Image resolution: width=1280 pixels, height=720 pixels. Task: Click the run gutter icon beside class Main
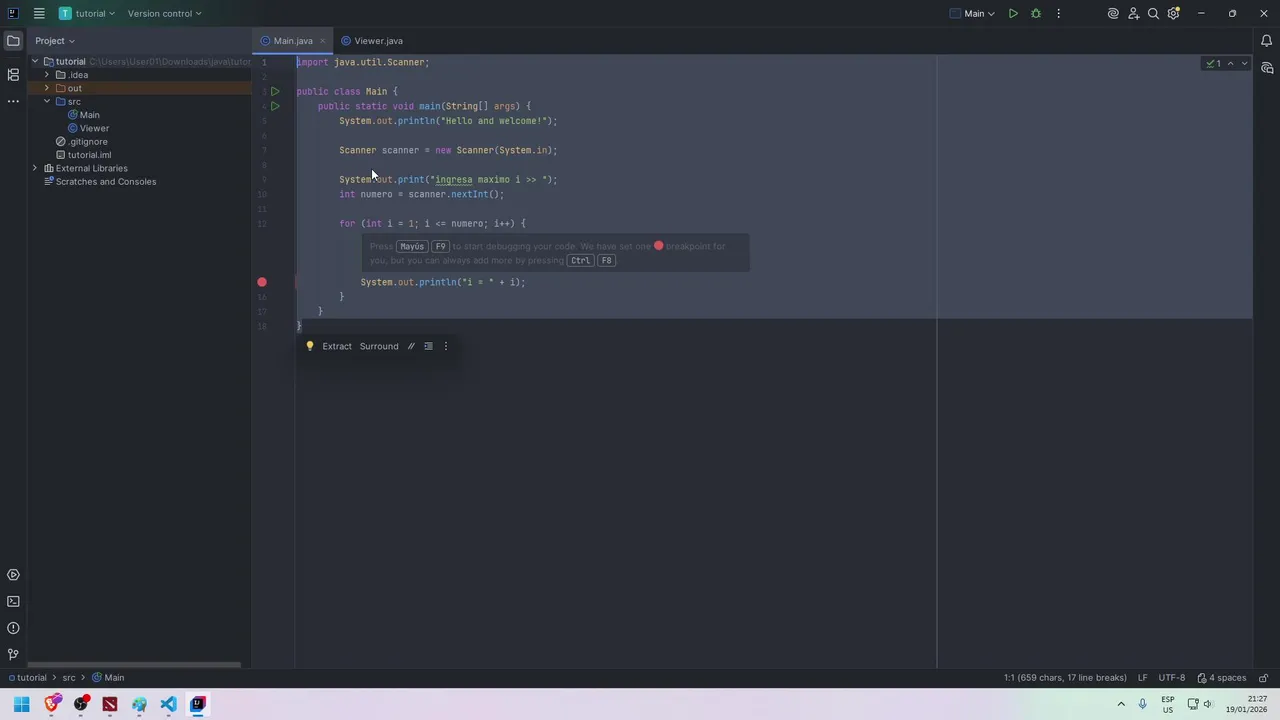click(x=275, y=91)
